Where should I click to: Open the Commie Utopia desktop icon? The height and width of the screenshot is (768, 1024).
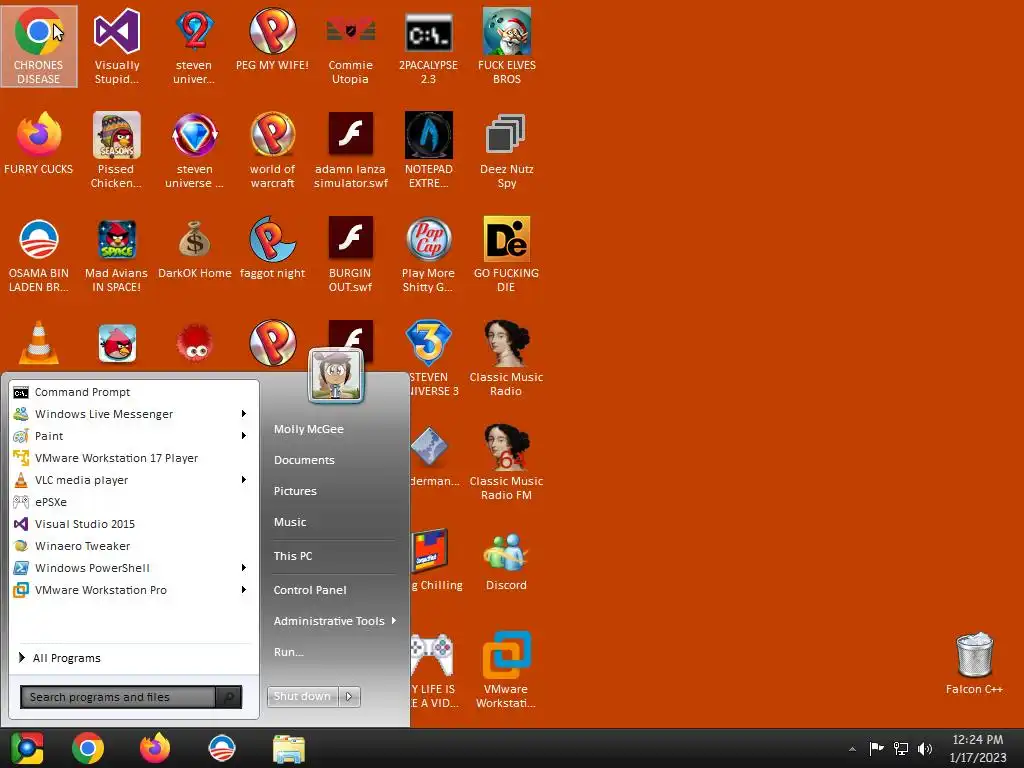coord(350,46)
